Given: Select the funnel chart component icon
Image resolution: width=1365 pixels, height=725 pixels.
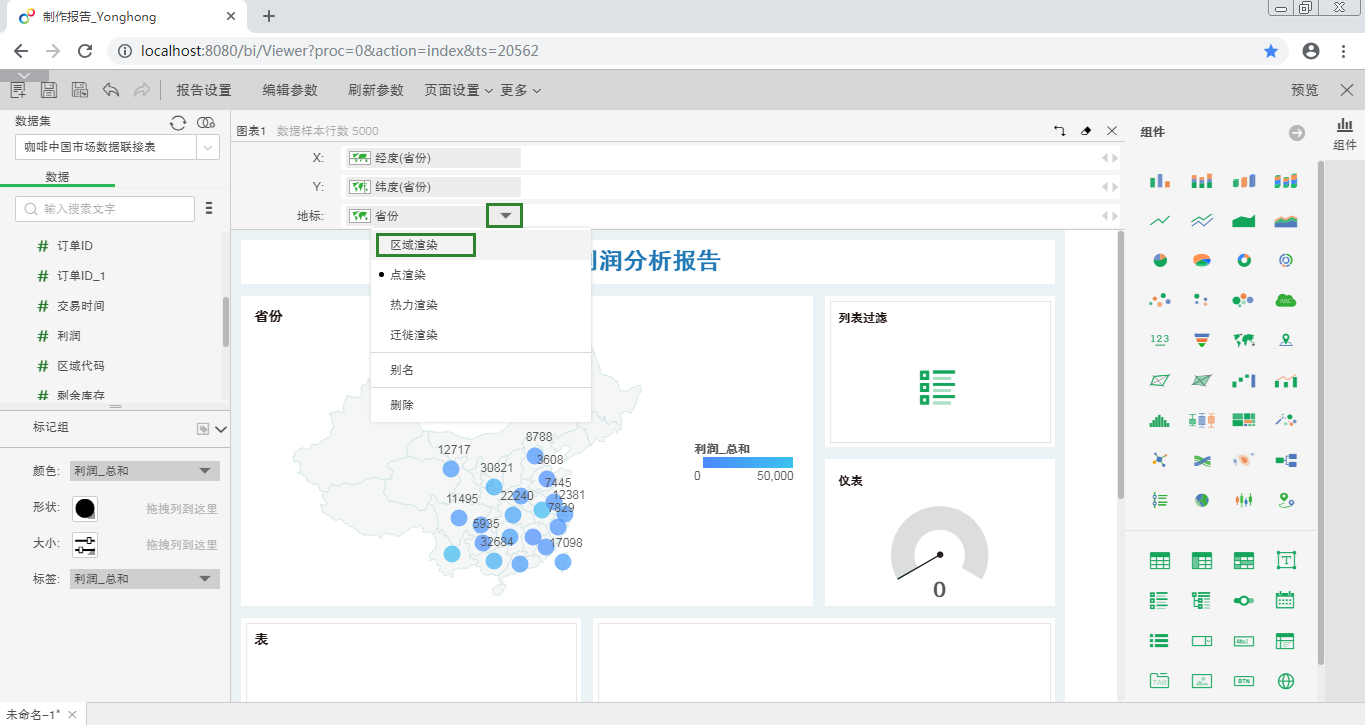Looking at the screenshot, I should [1202, 341].
